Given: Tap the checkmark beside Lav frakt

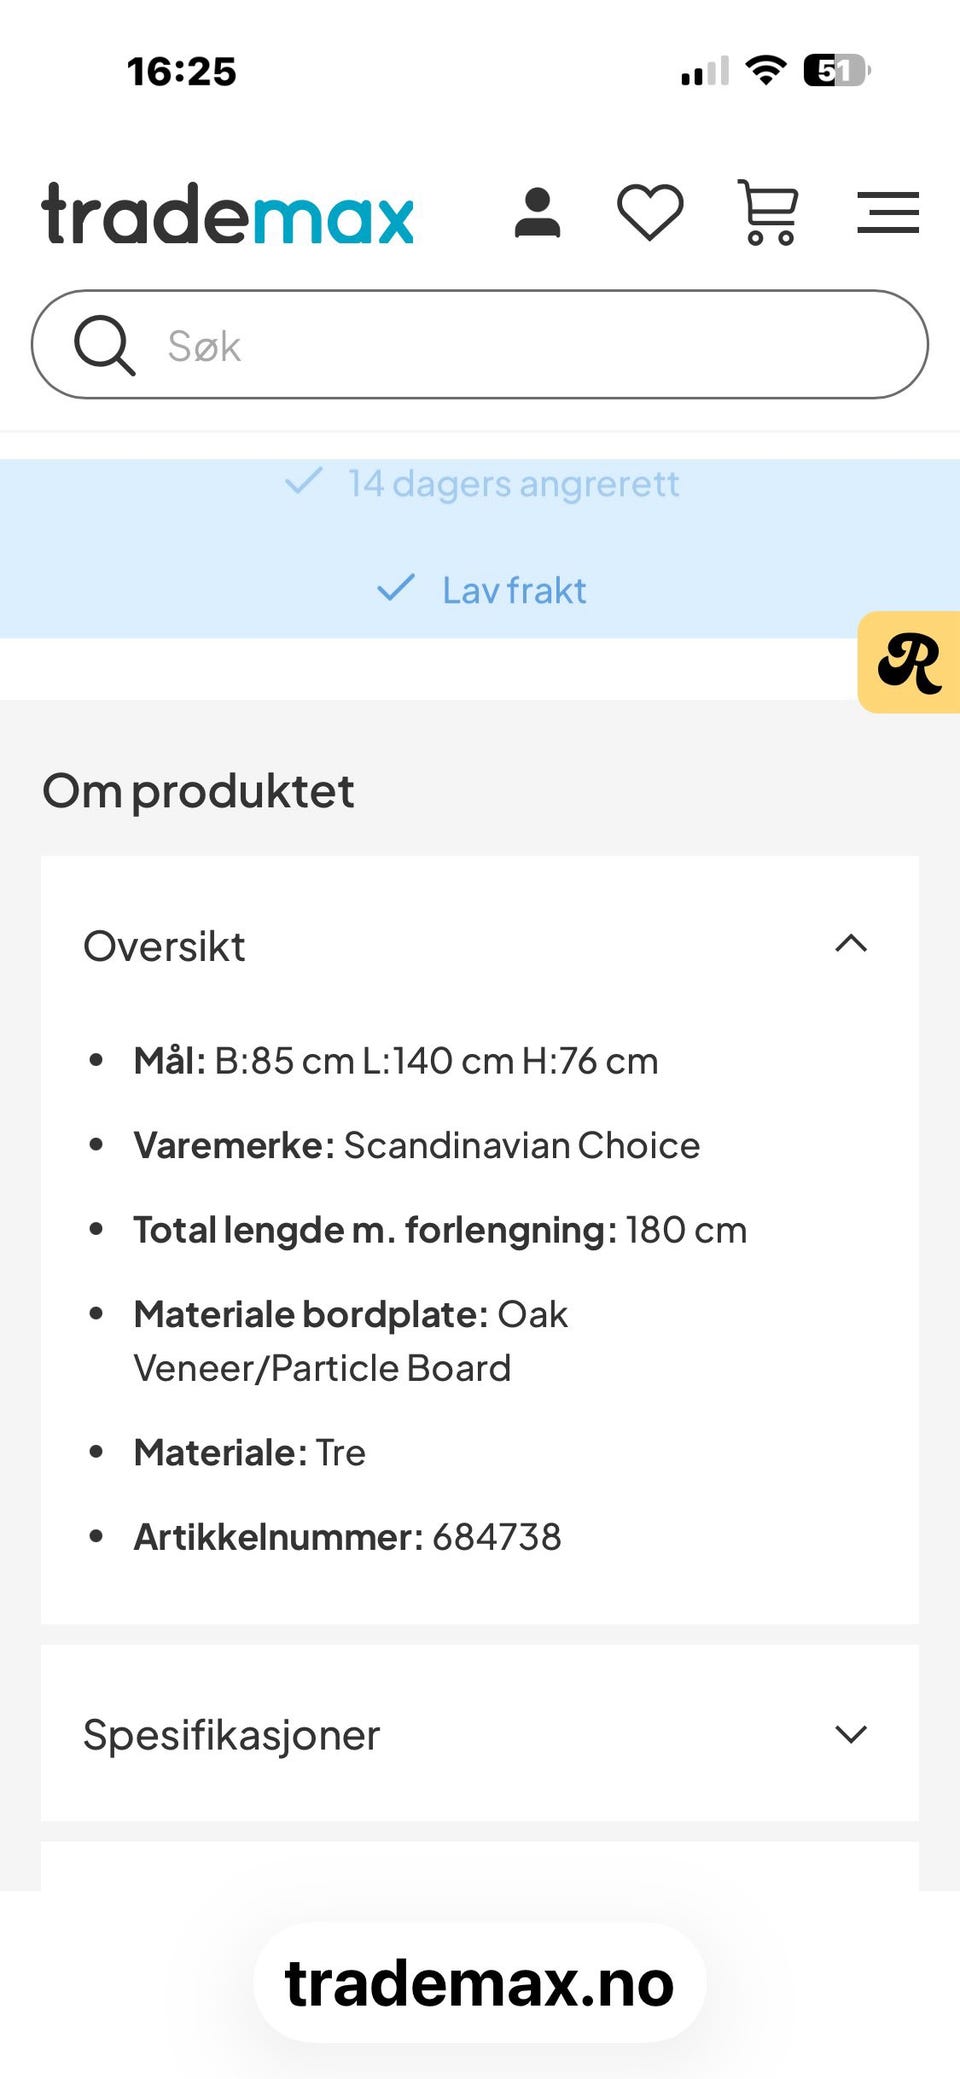Looking at the screenshot, I should [x=396, y=588].
